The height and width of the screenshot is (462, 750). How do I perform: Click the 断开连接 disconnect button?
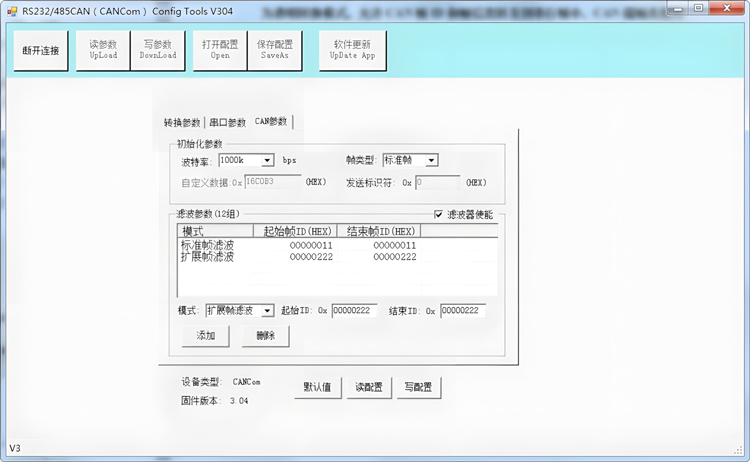click(41, 50)
